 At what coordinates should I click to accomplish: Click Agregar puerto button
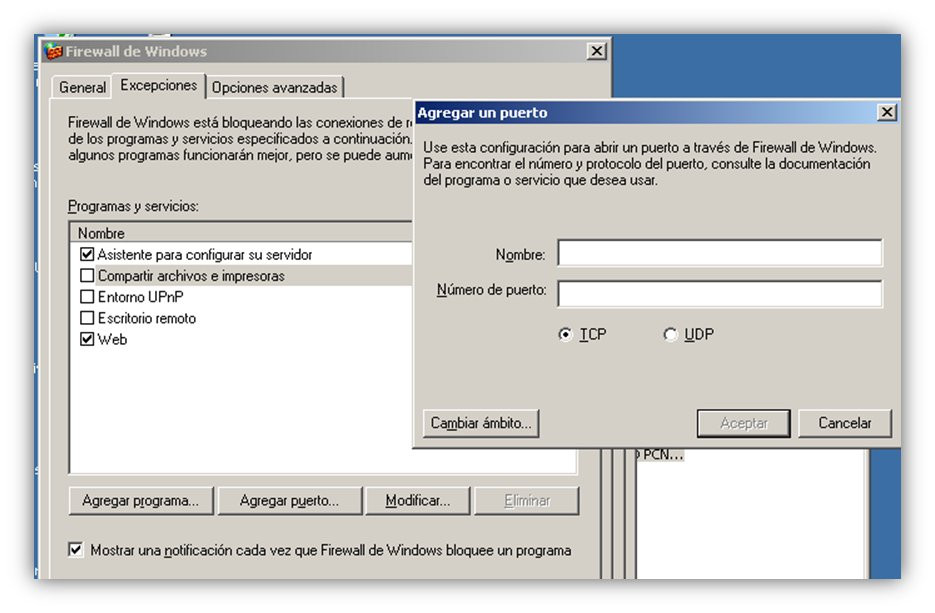click(x=289, y=501)
